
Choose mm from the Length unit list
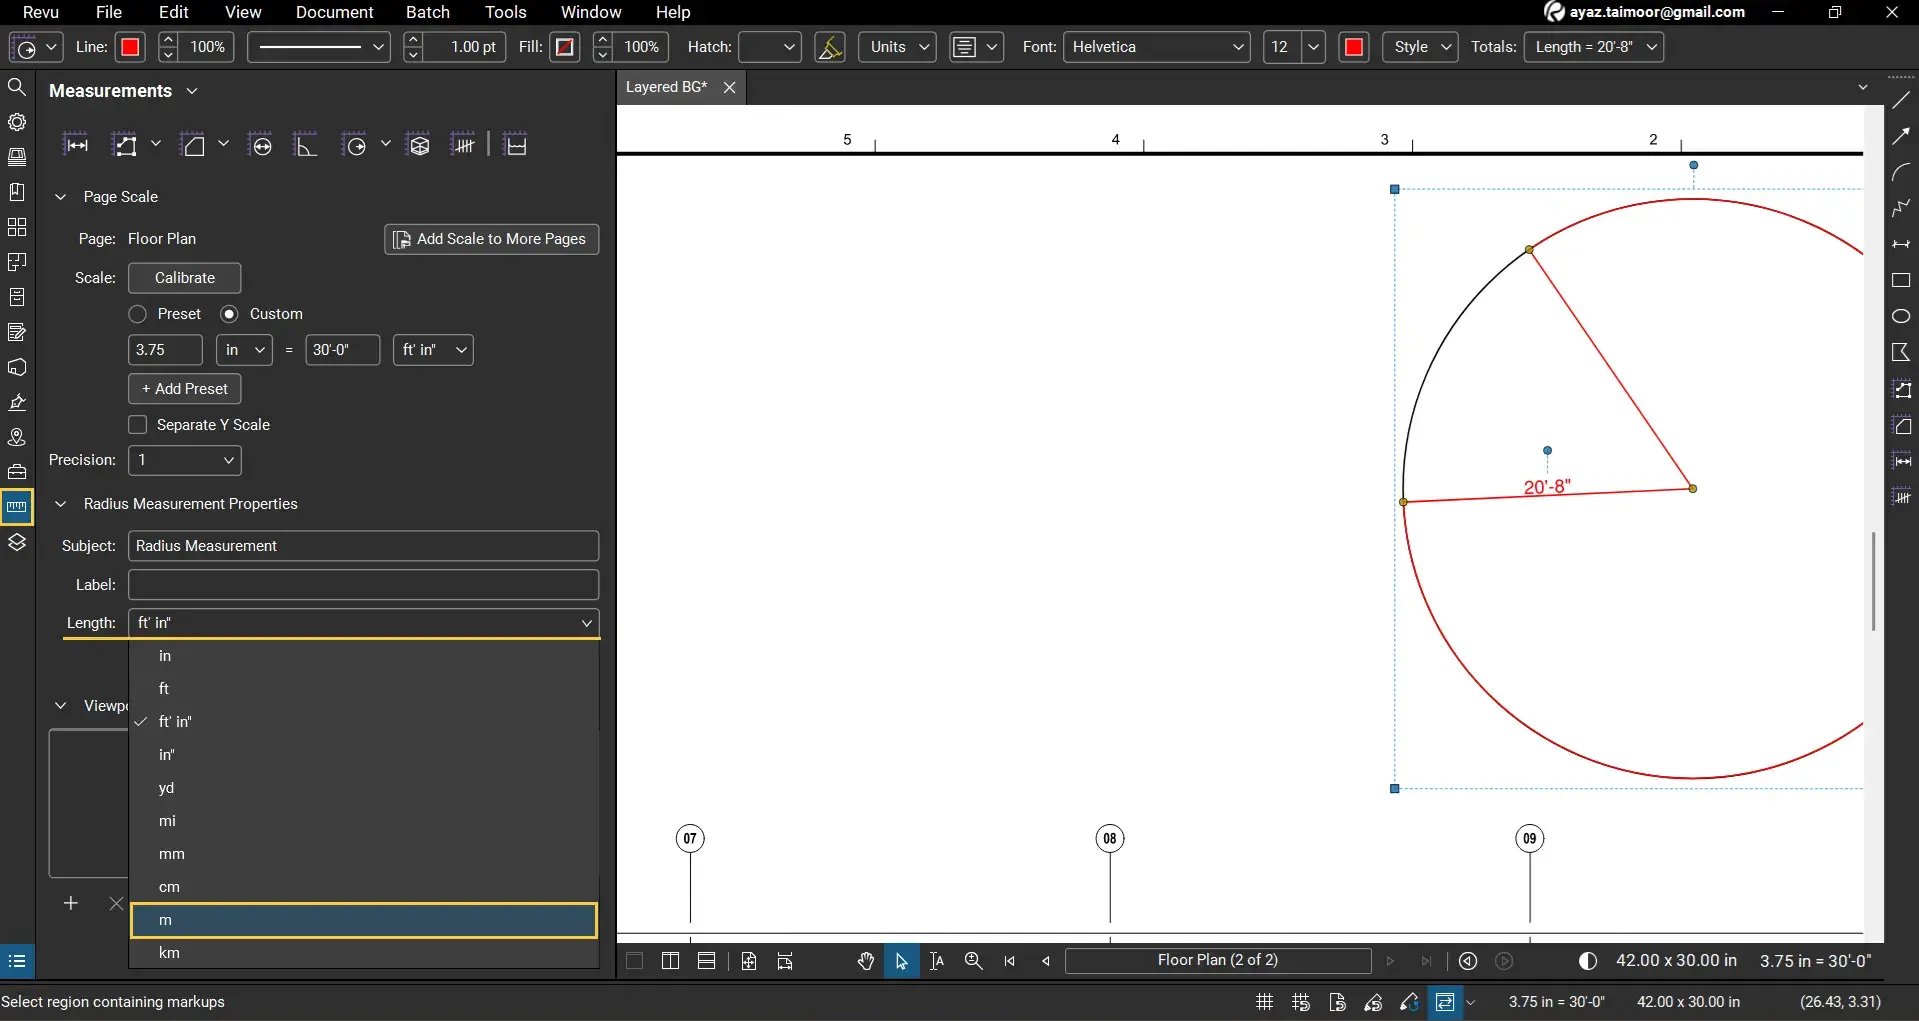pyautogui.click(x=172, y=854)
